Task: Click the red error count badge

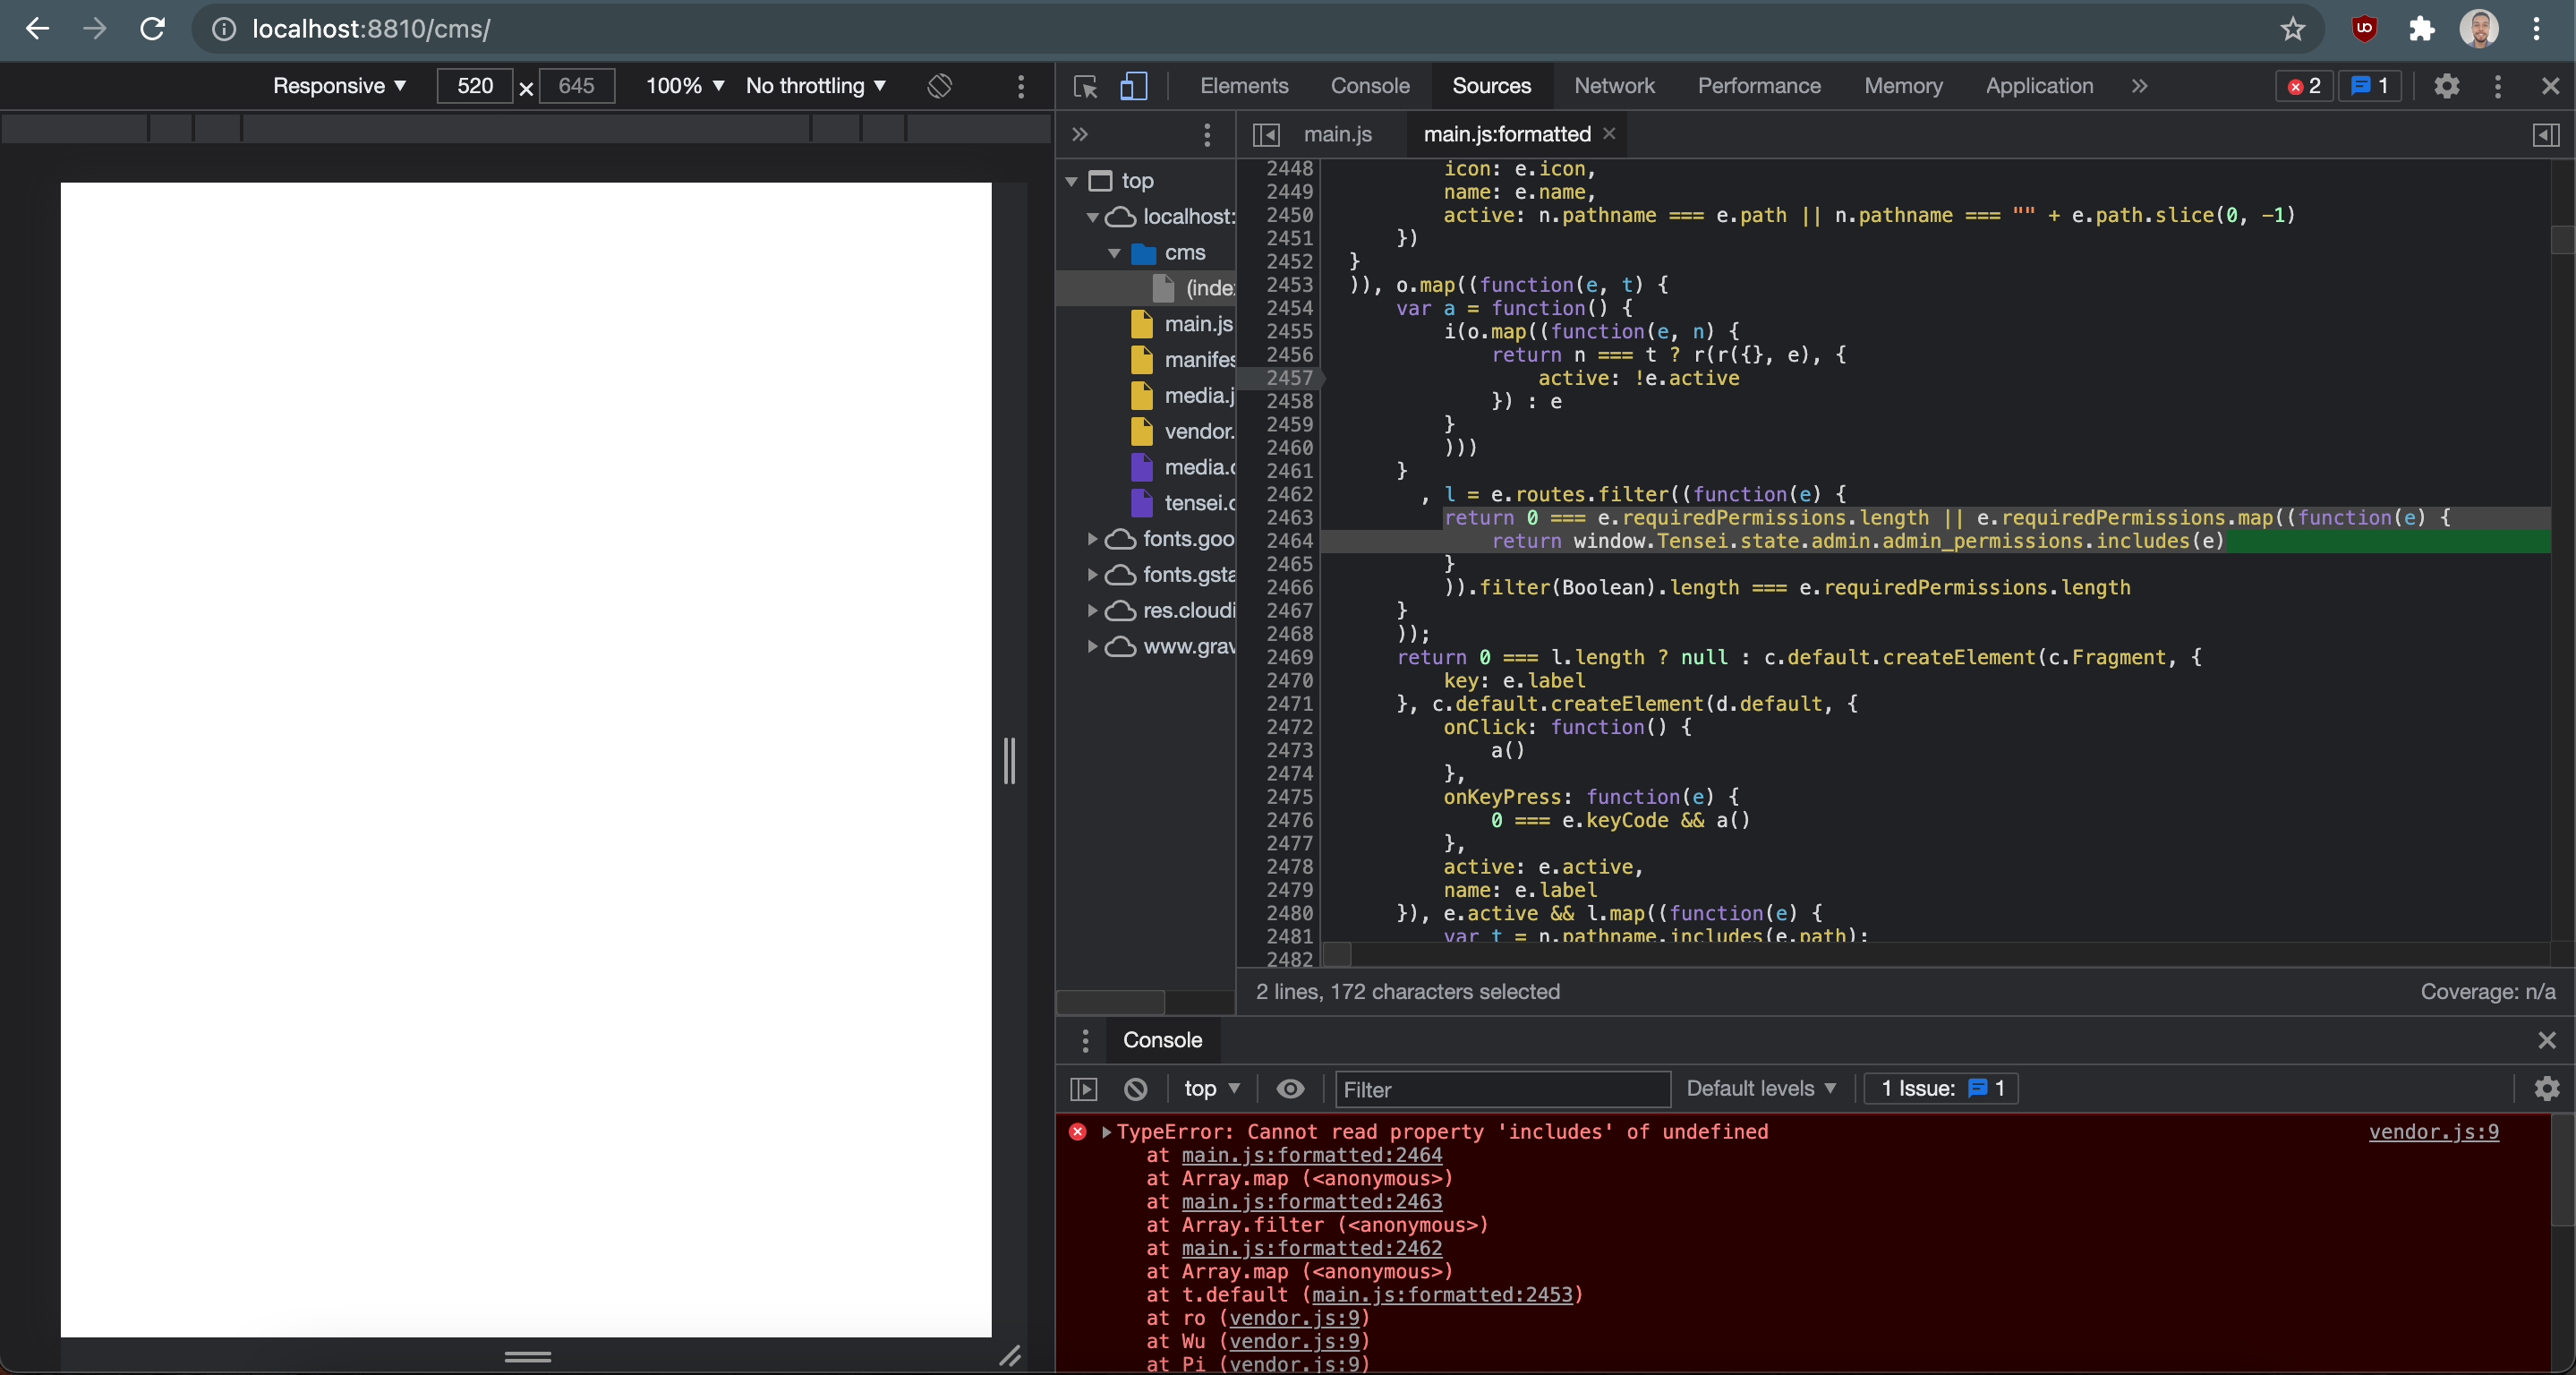Action: click(2303, 86)
